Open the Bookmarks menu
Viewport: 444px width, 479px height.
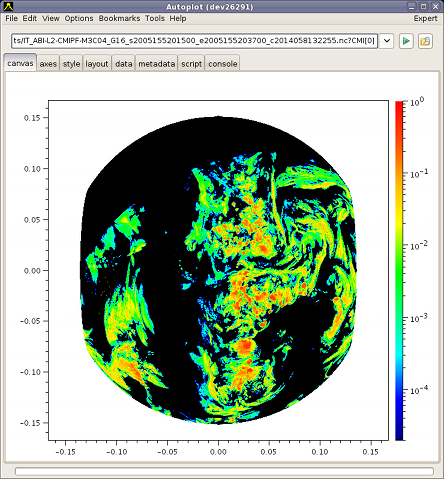pos(119,18)
